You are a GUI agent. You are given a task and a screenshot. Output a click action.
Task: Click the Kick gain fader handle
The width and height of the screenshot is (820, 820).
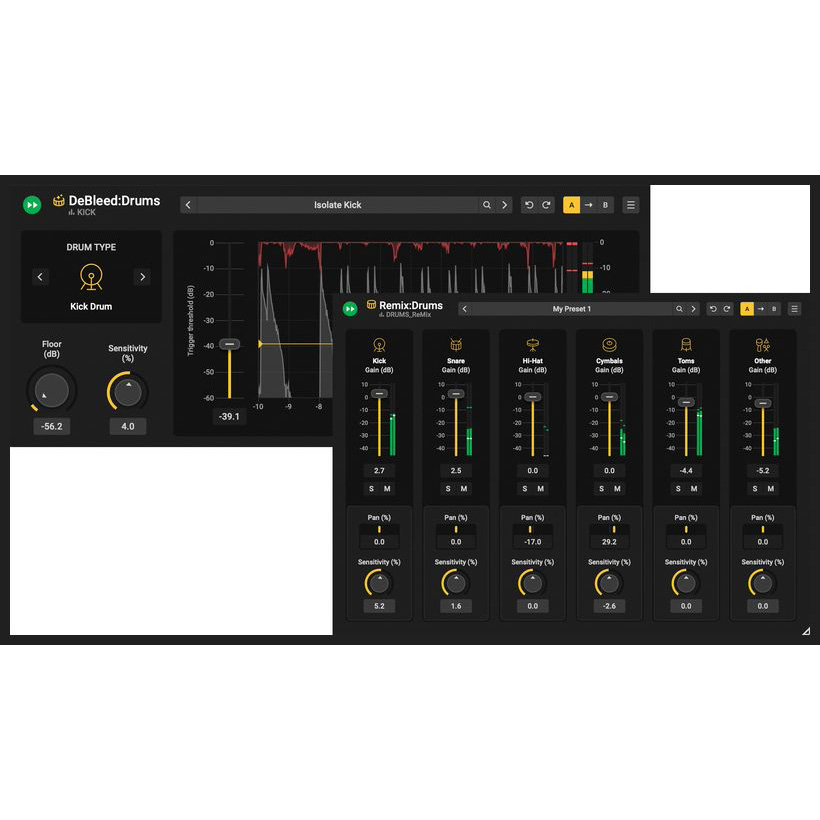[379, 393]
